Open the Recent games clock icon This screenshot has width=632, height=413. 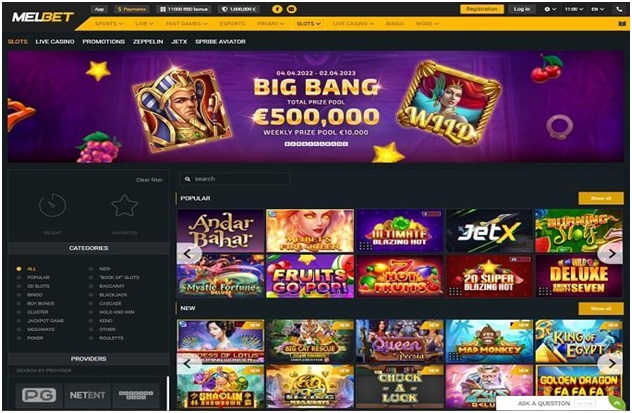[52, 205]
